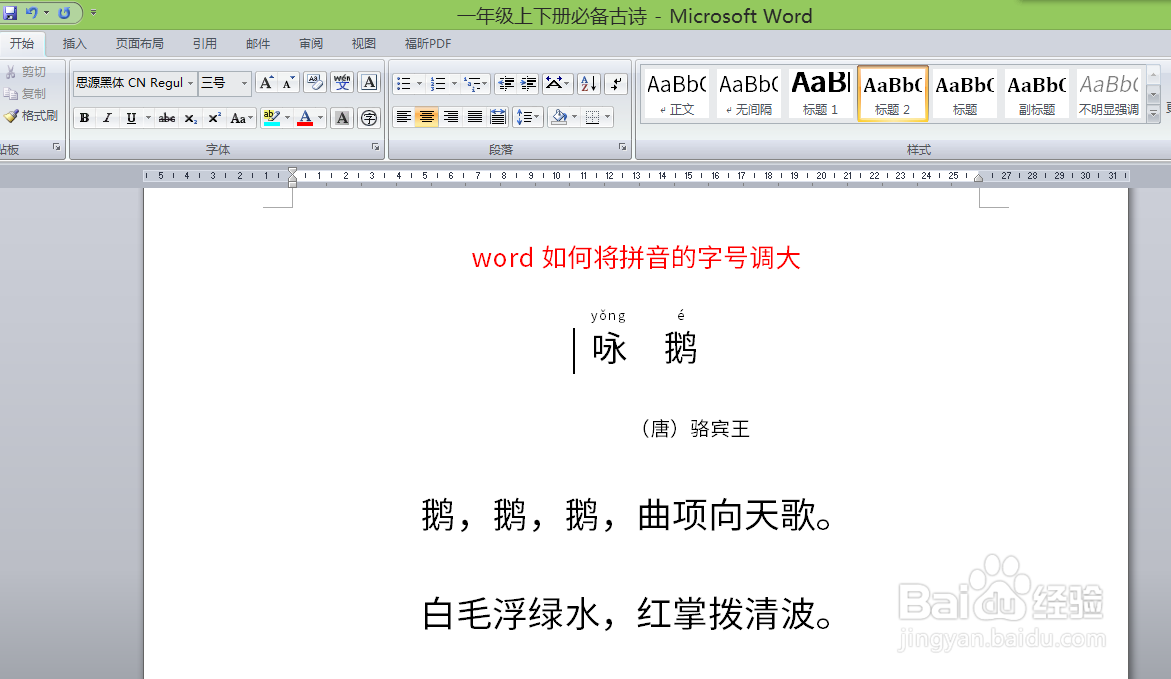Viewport: 1171px width, 679px height.
Task: Toggle Bold formatting
Action: coord(84,118)
